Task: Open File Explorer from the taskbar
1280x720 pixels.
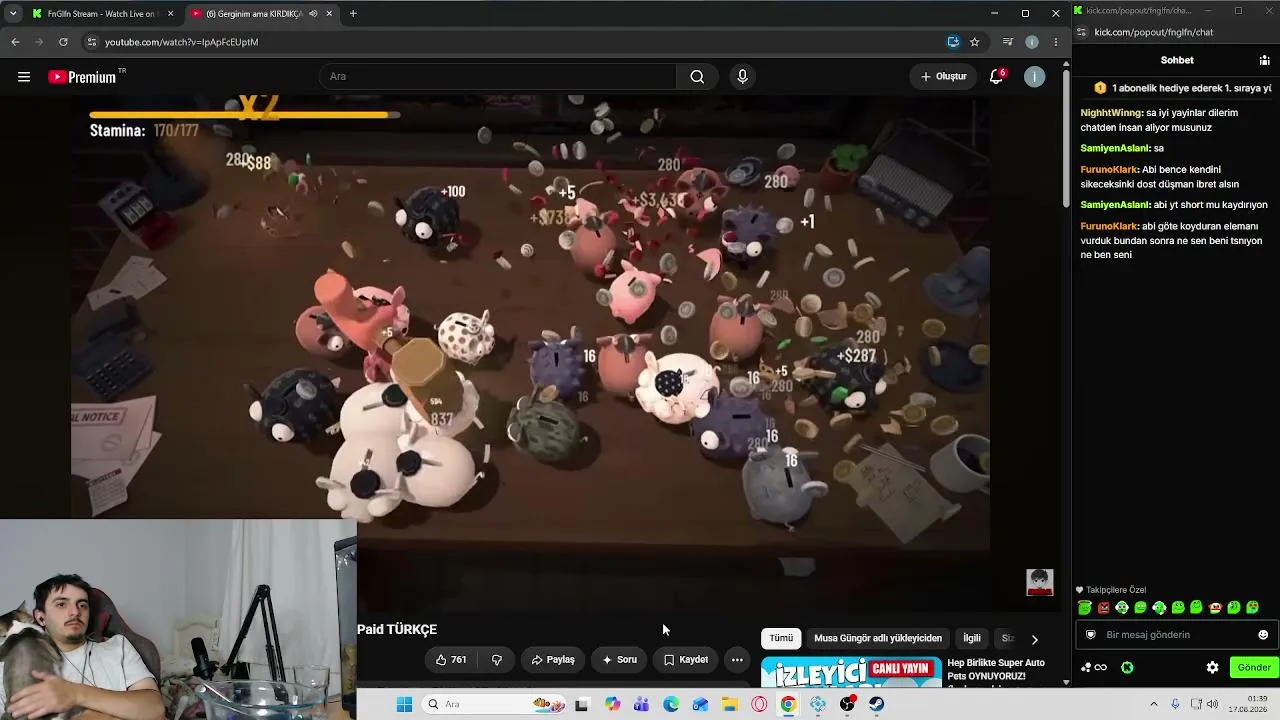Action: [729, 705]
